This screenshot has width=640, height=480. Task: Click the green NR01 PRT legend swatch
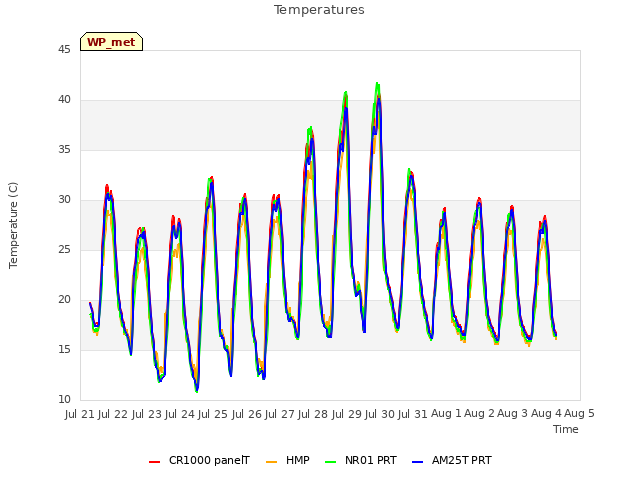coord(331,462)
